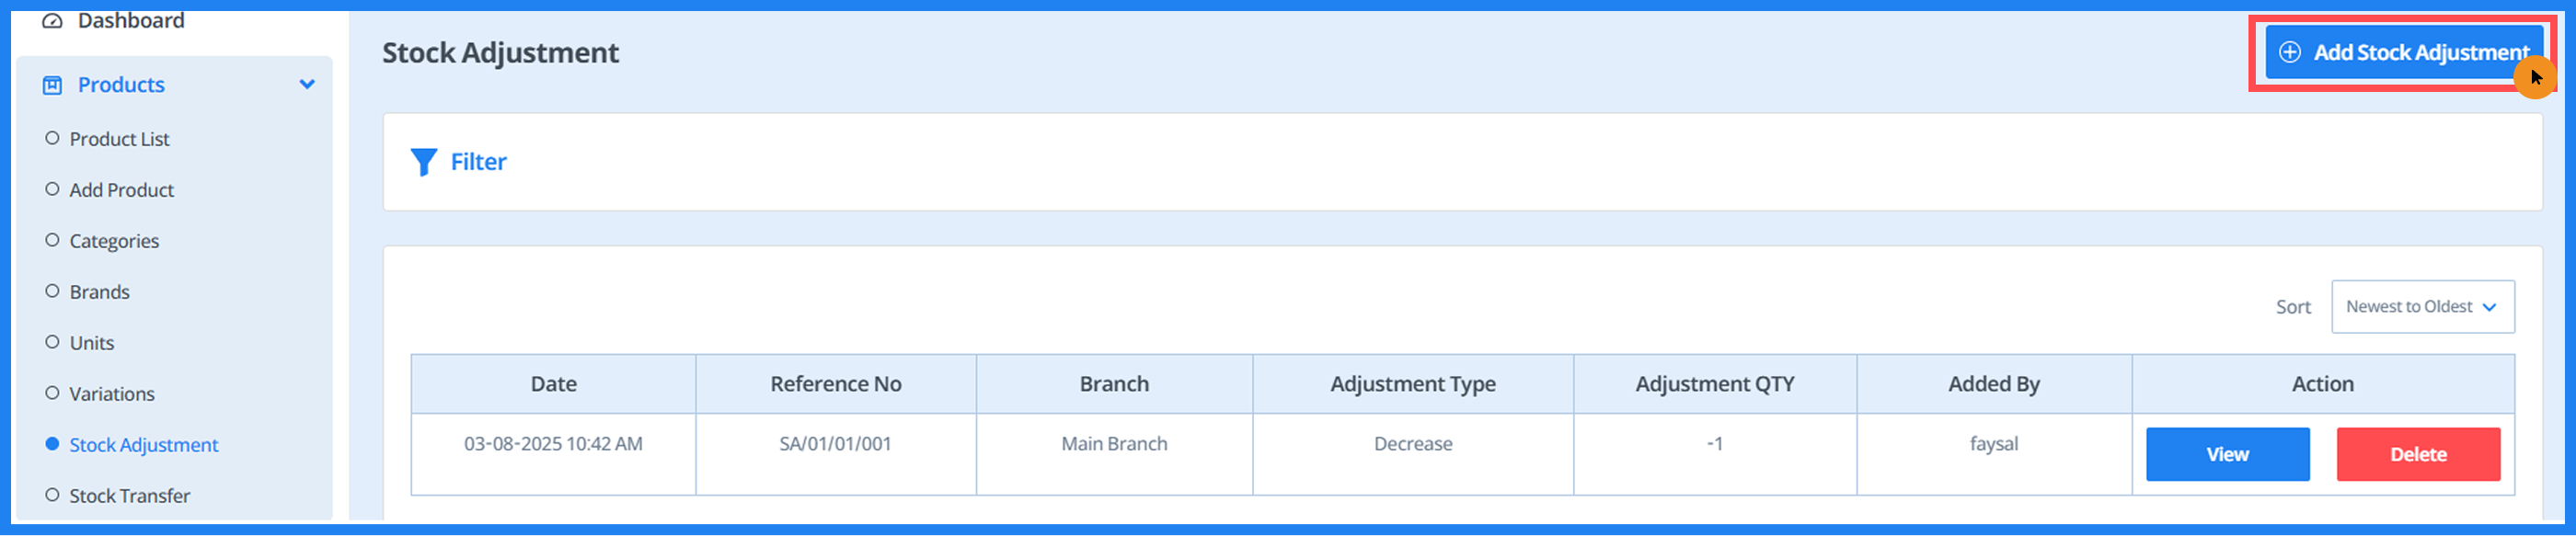Screen dimensions: 2576x536
Task: Open Add Product in sidebar
Action: (x=121, y=190)
